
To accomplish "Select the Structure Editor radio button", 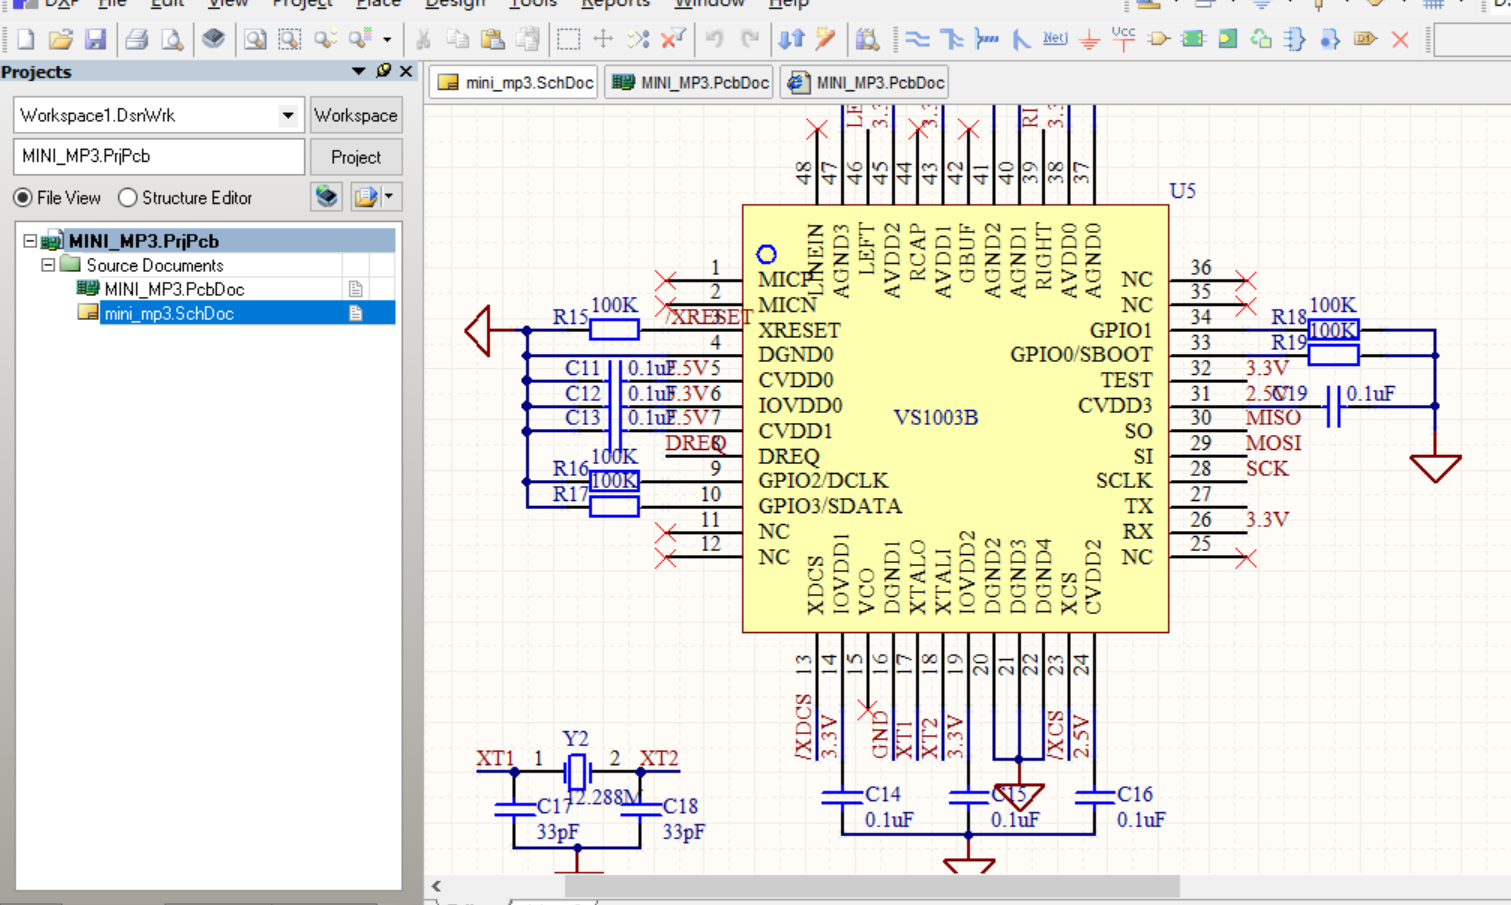I will click(x=127, y=198).
